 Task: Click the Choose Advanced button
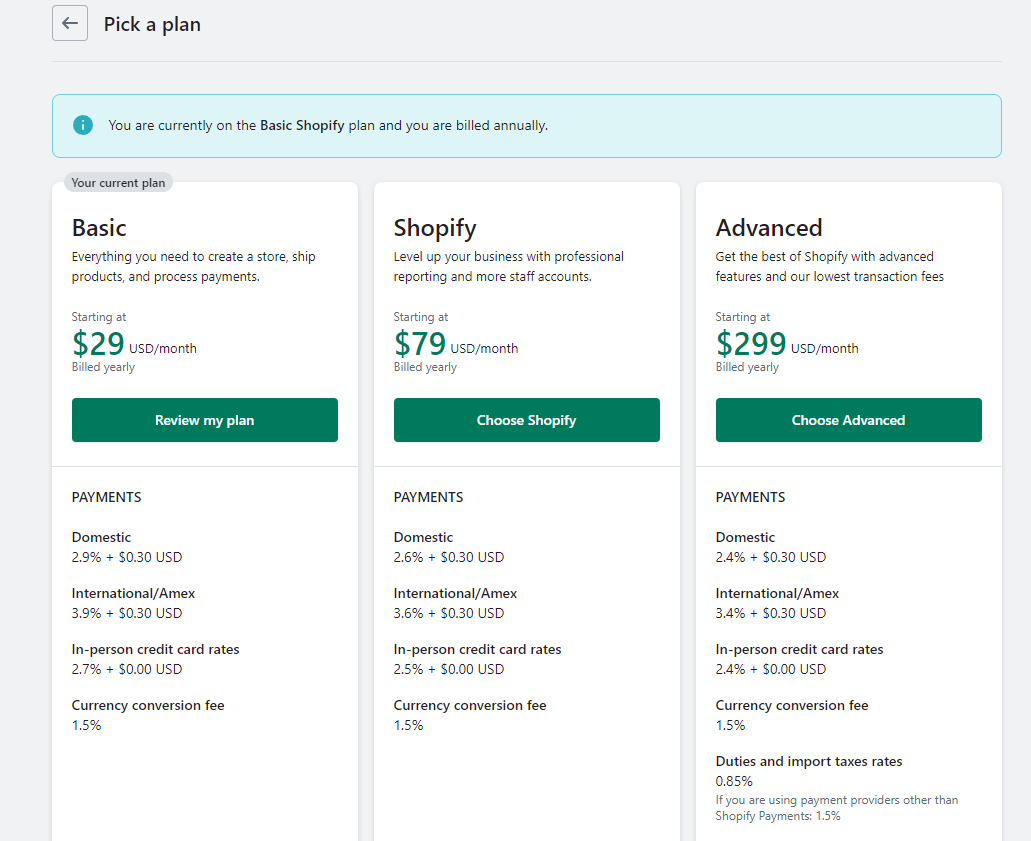pyautogui.click(x=848, y=420)
